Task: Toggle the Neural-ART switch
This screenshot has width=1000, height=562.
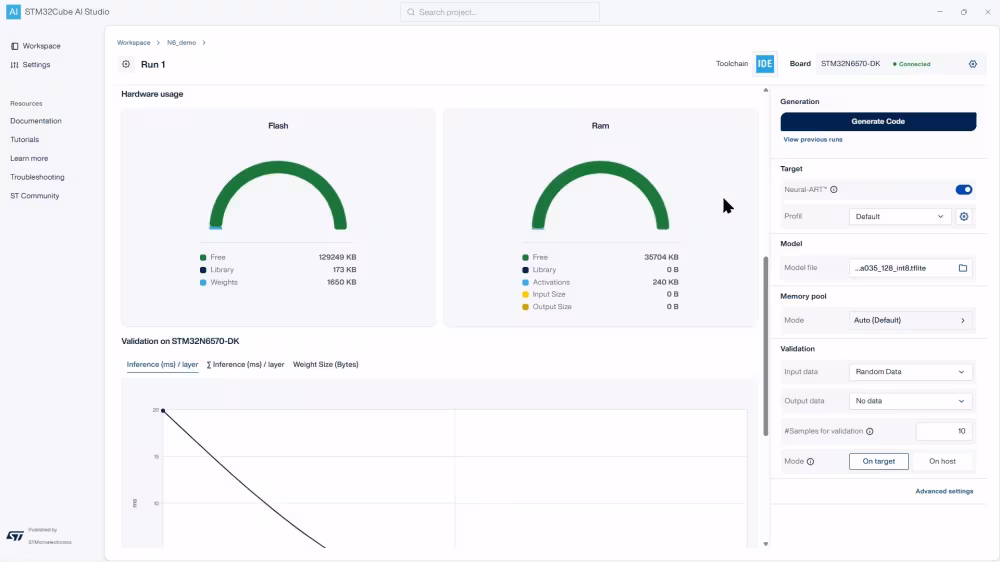Action: tap(964, 189)
